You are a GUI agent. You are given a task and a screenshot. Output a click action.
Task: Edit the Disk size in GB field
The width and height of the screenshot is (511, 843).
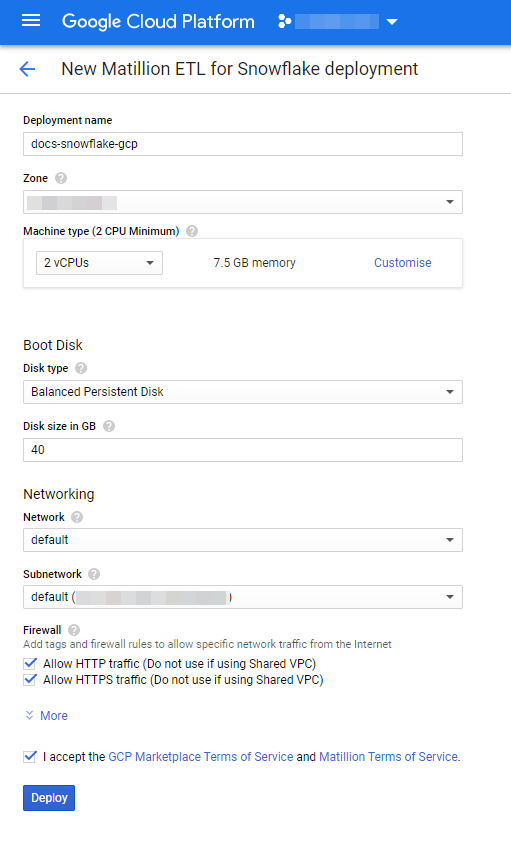(243, 450)
